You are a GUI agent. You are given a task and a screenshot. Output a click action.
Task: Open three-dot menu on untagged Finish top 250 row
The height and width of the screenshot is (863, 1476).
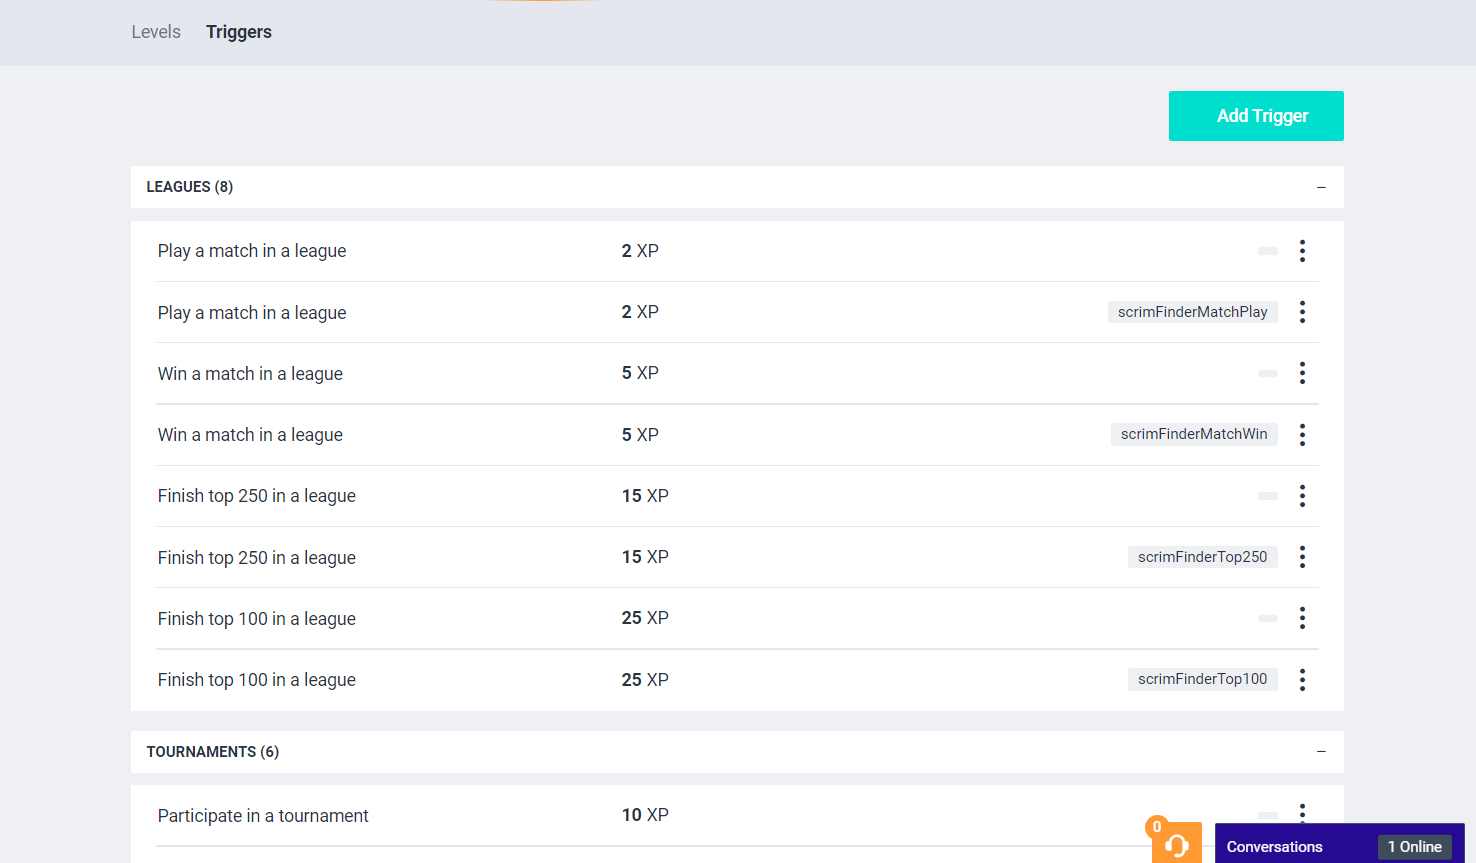point(1302,496)
